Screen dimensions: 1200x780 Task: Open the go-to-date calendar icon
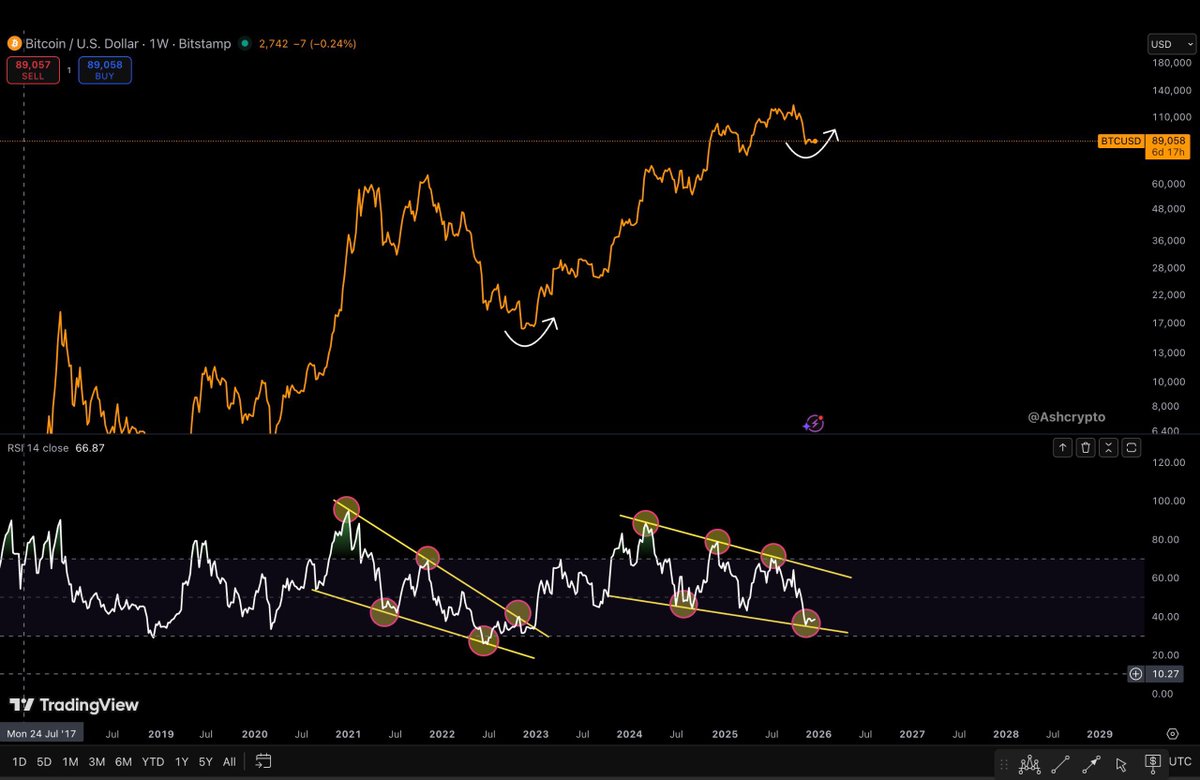[x=263, y=761]
